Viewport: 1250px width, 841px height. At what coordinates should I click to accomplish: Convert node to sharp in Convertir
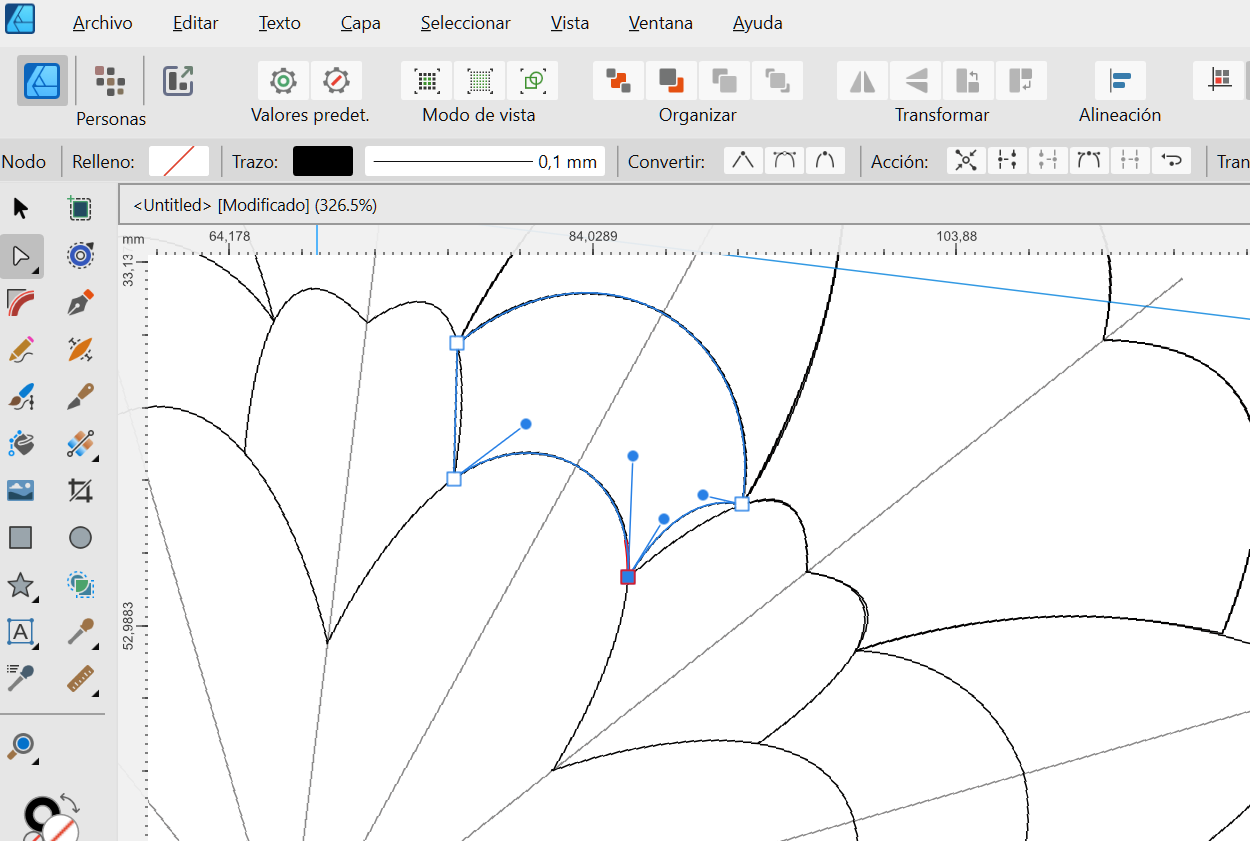743,161
